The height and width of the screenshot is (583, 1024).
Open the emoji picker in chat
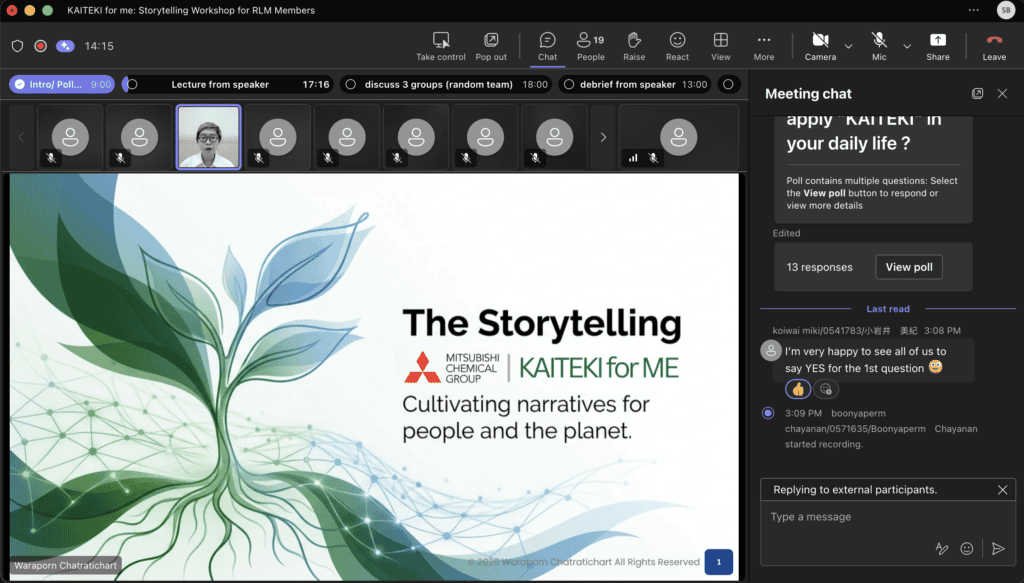click(967, 548)
